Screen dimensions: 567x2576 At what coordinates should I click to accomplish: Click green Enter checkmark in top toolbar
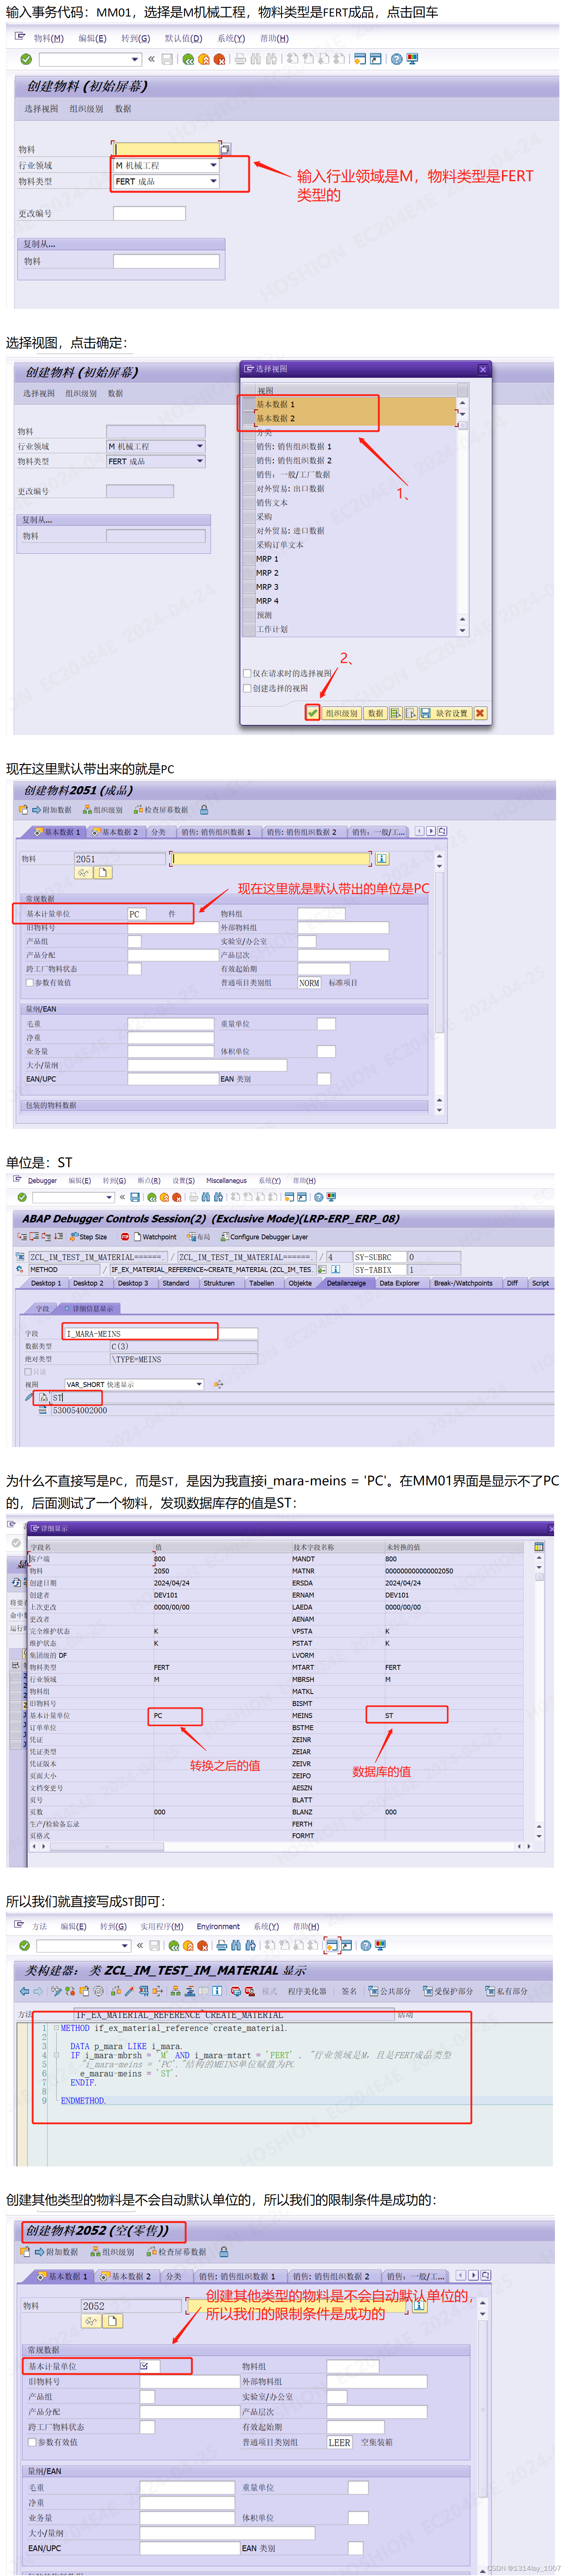click(26, 59)
